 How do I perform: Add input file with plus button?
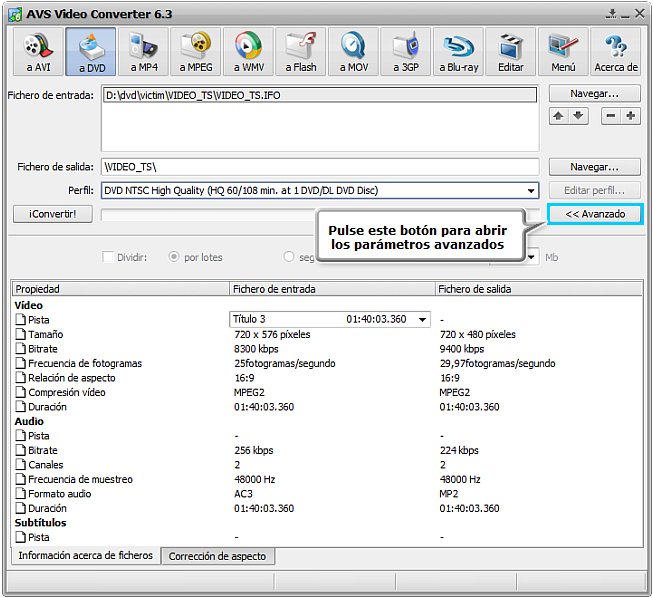click(x=631, y=116)
